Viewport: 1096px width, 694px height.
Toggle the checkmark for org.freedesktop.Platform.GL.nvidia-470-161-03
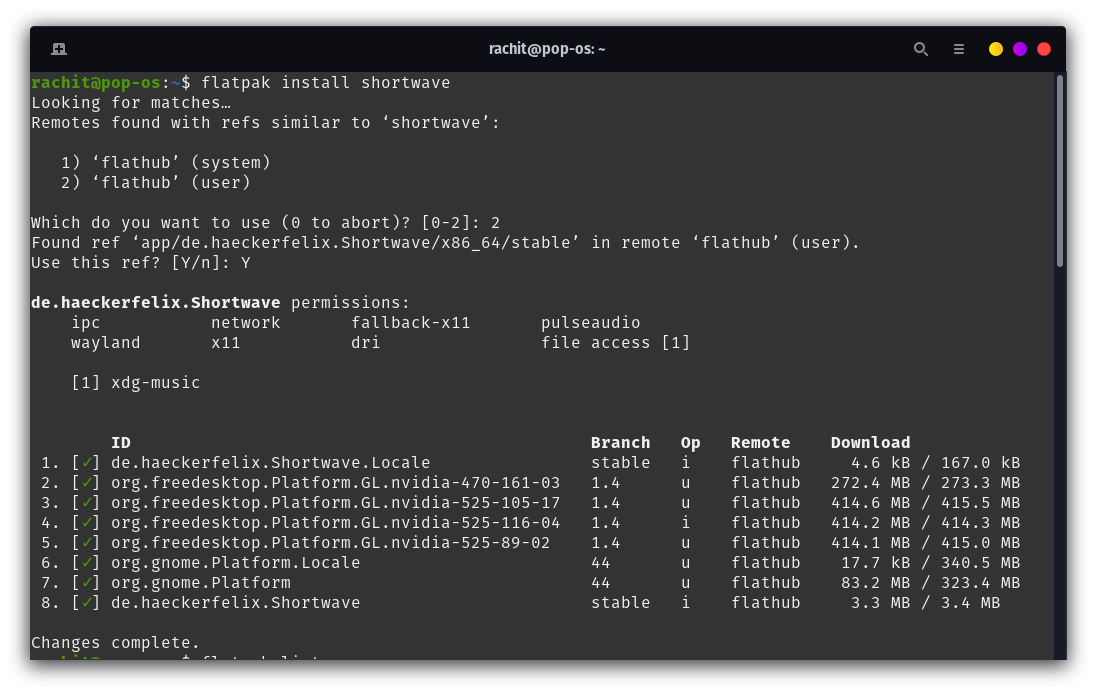click(89, 482)
